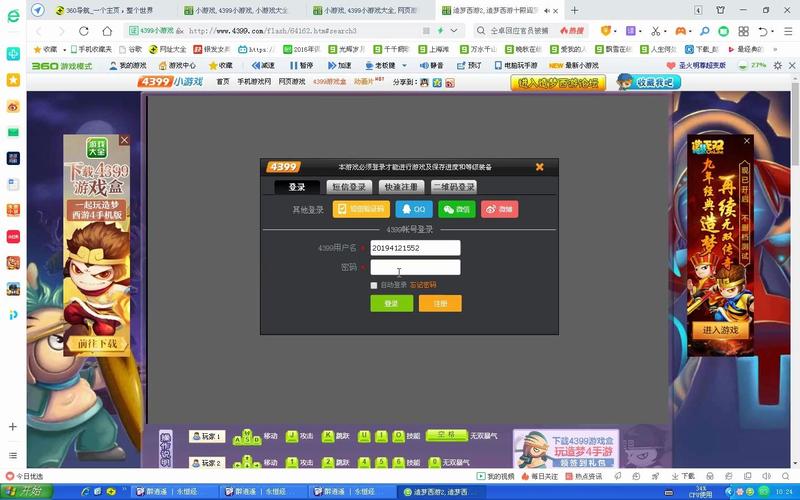Image resolution: width=800 pixels, height=500 pixels.
Task: Click the 我的游戏 toolbar item
Action: point(128,65)
